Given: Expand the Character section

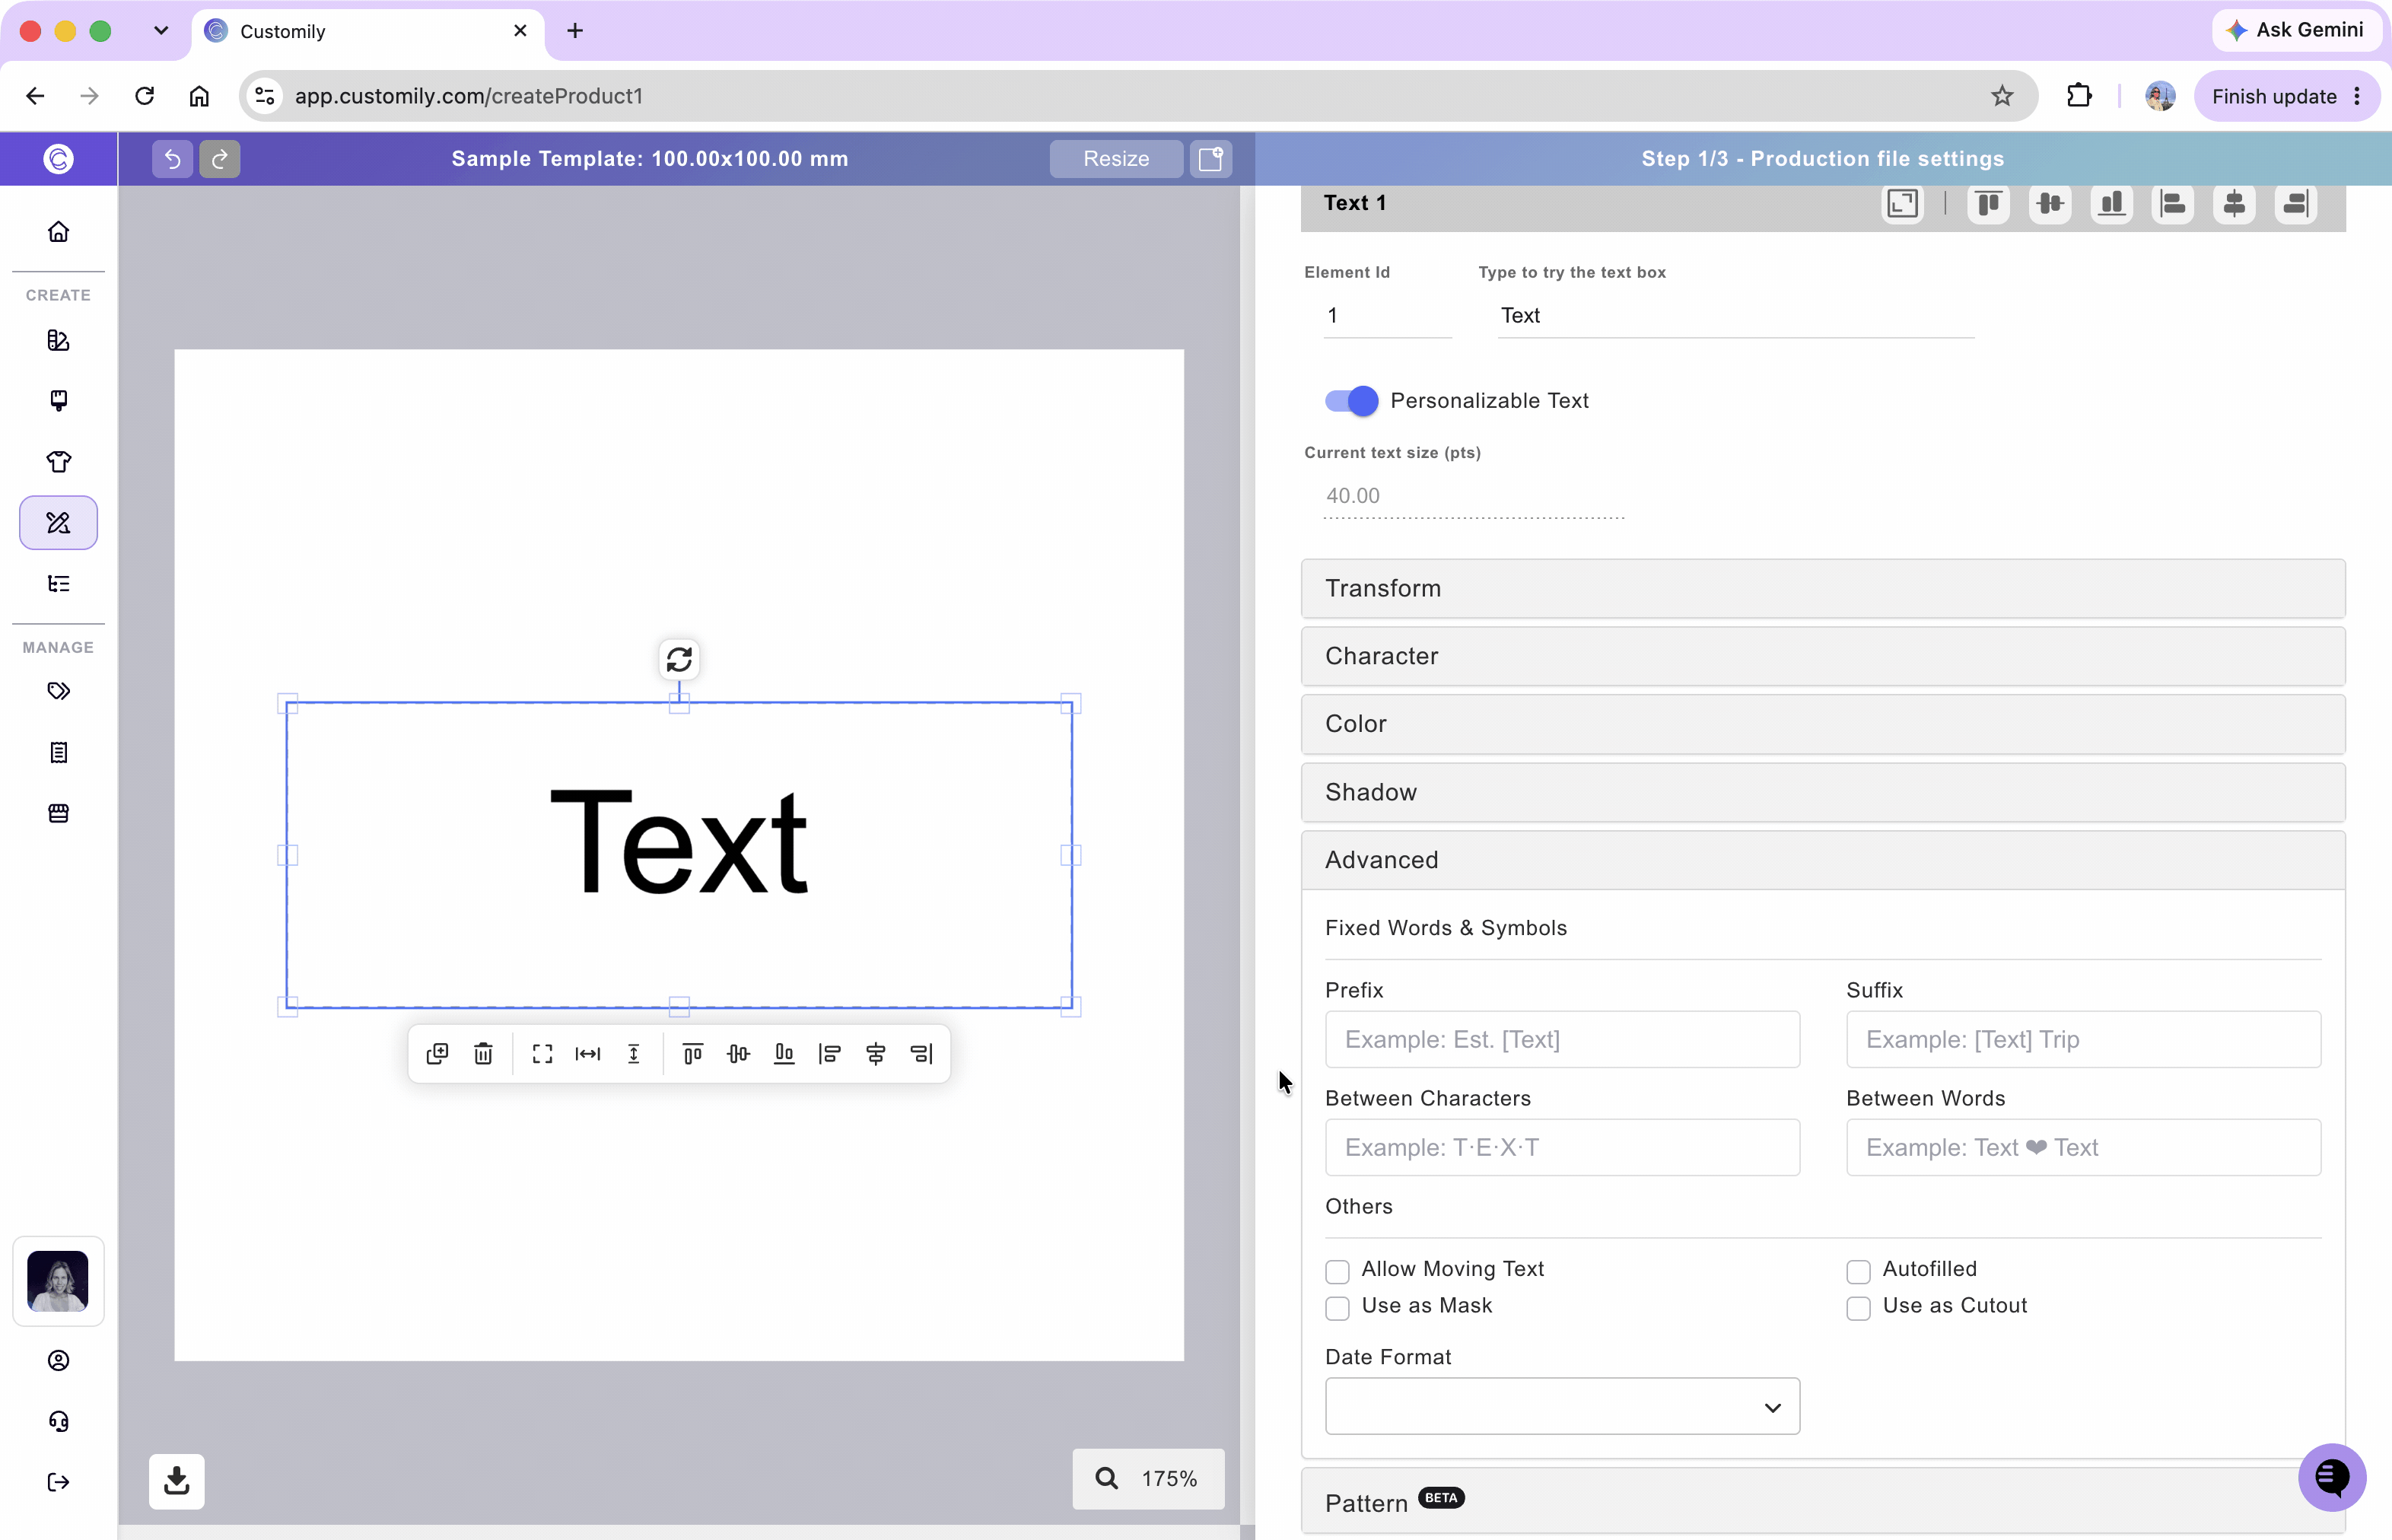Looking at the screenshot, I should coord(1823,656).
